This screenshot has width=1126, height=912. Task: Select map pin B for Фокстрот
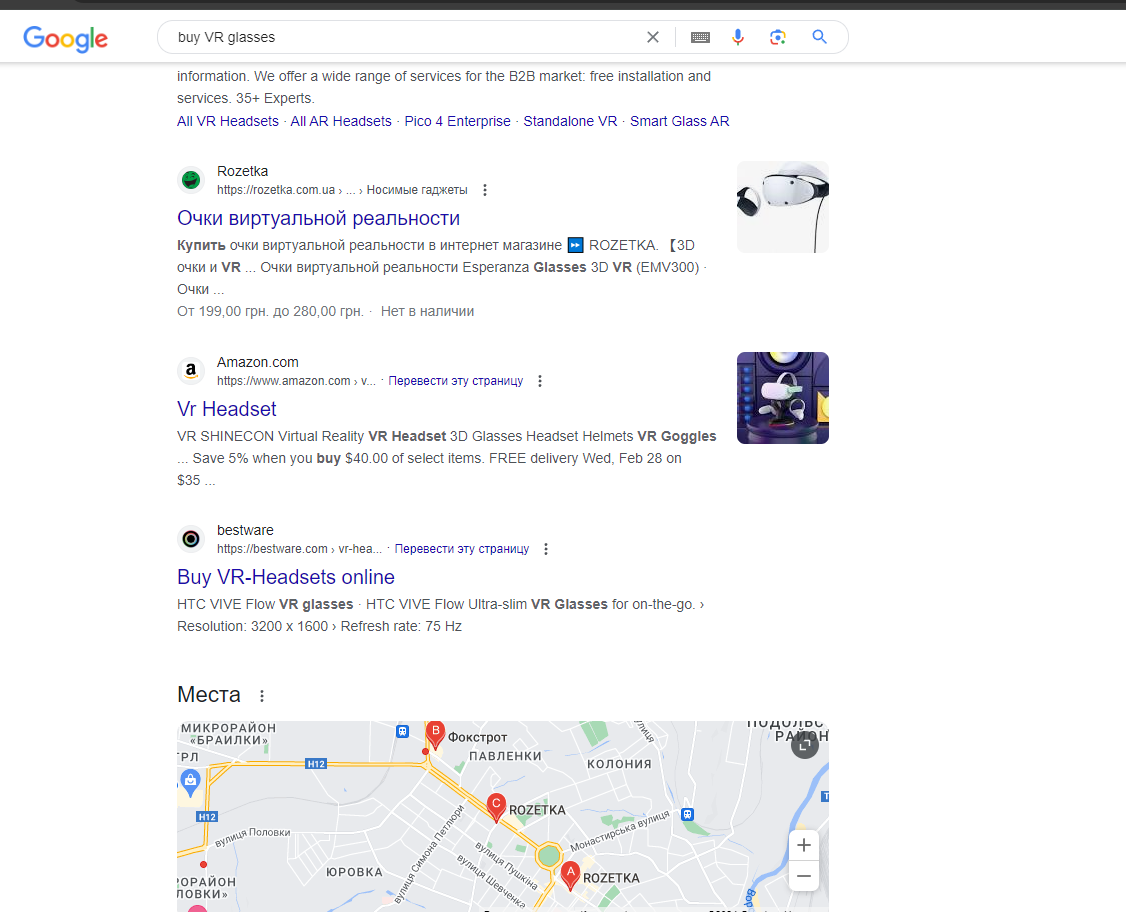435,735
